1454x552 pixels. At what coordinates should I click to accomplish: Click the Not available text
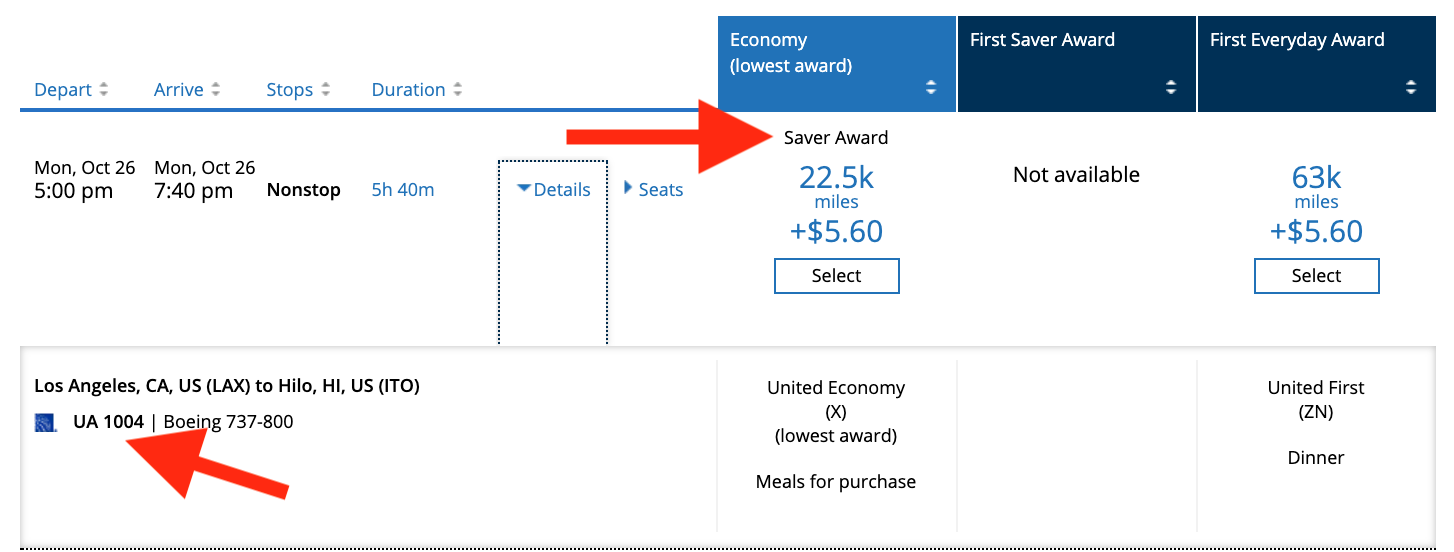click(x=1077, y=175)
